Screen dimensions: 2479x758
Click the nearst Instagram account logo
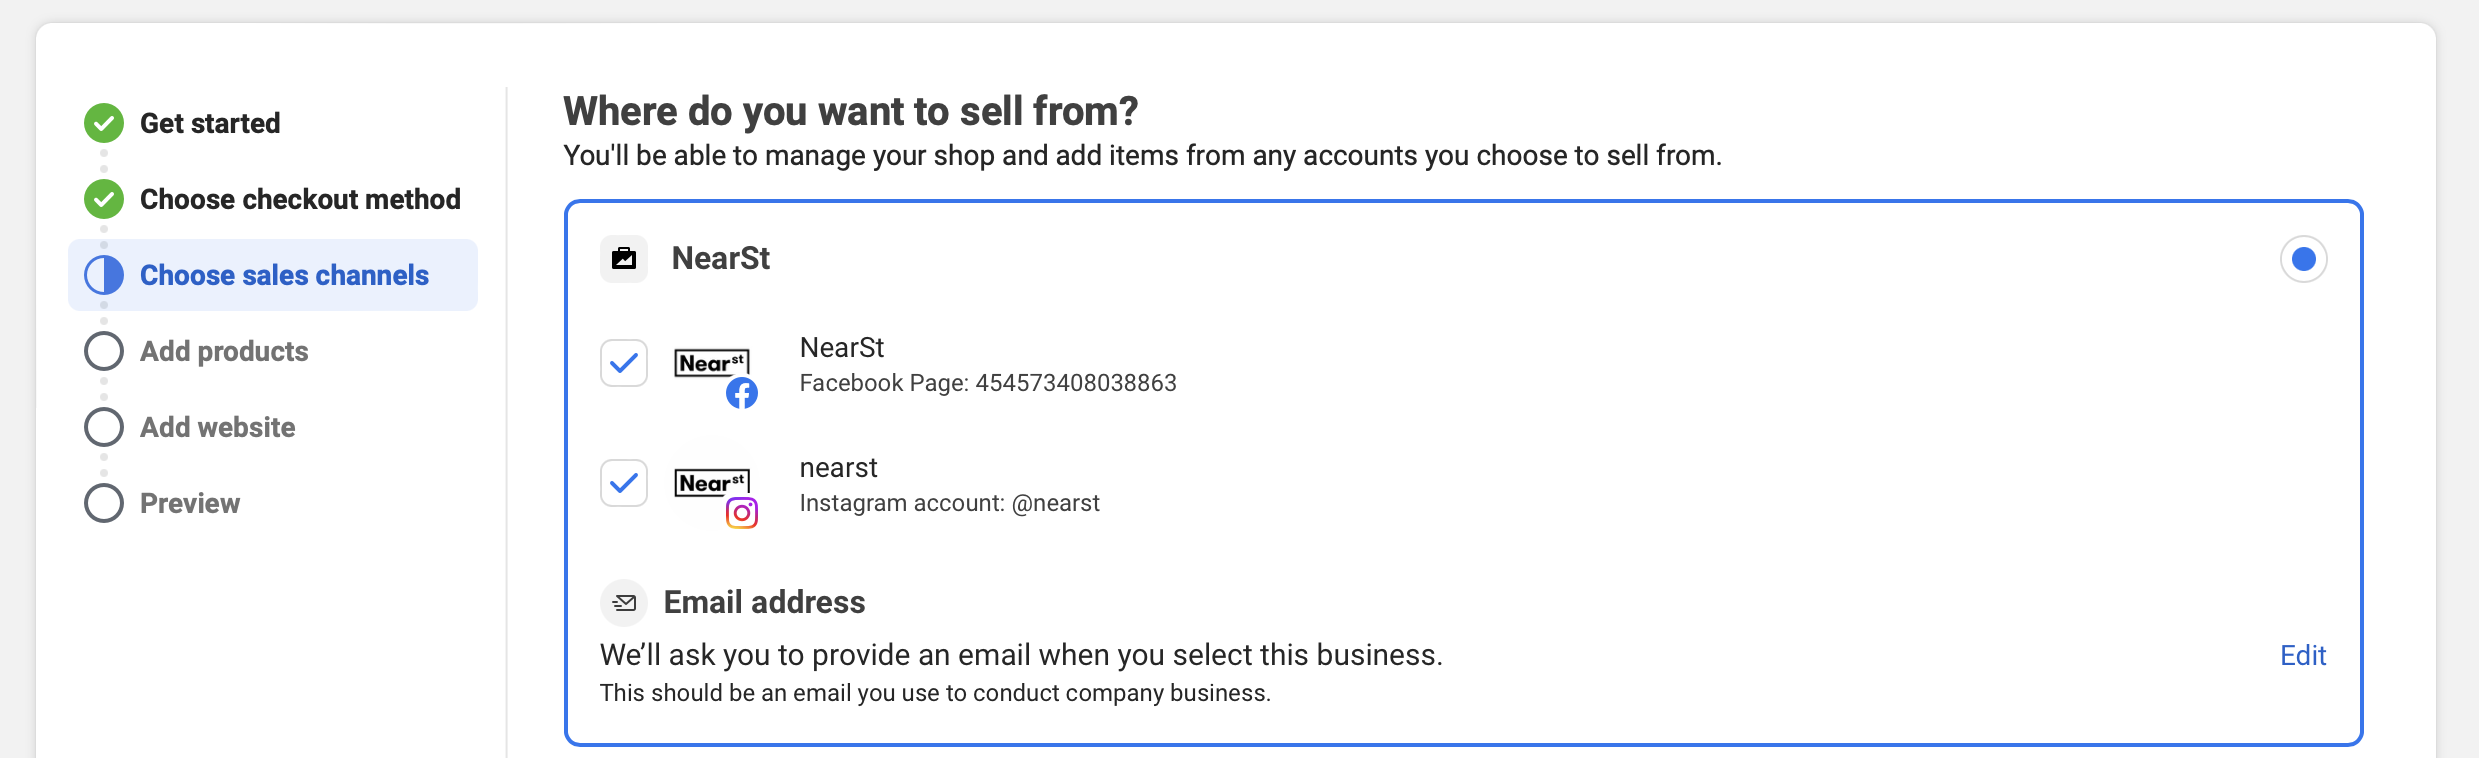coord(714,488)
